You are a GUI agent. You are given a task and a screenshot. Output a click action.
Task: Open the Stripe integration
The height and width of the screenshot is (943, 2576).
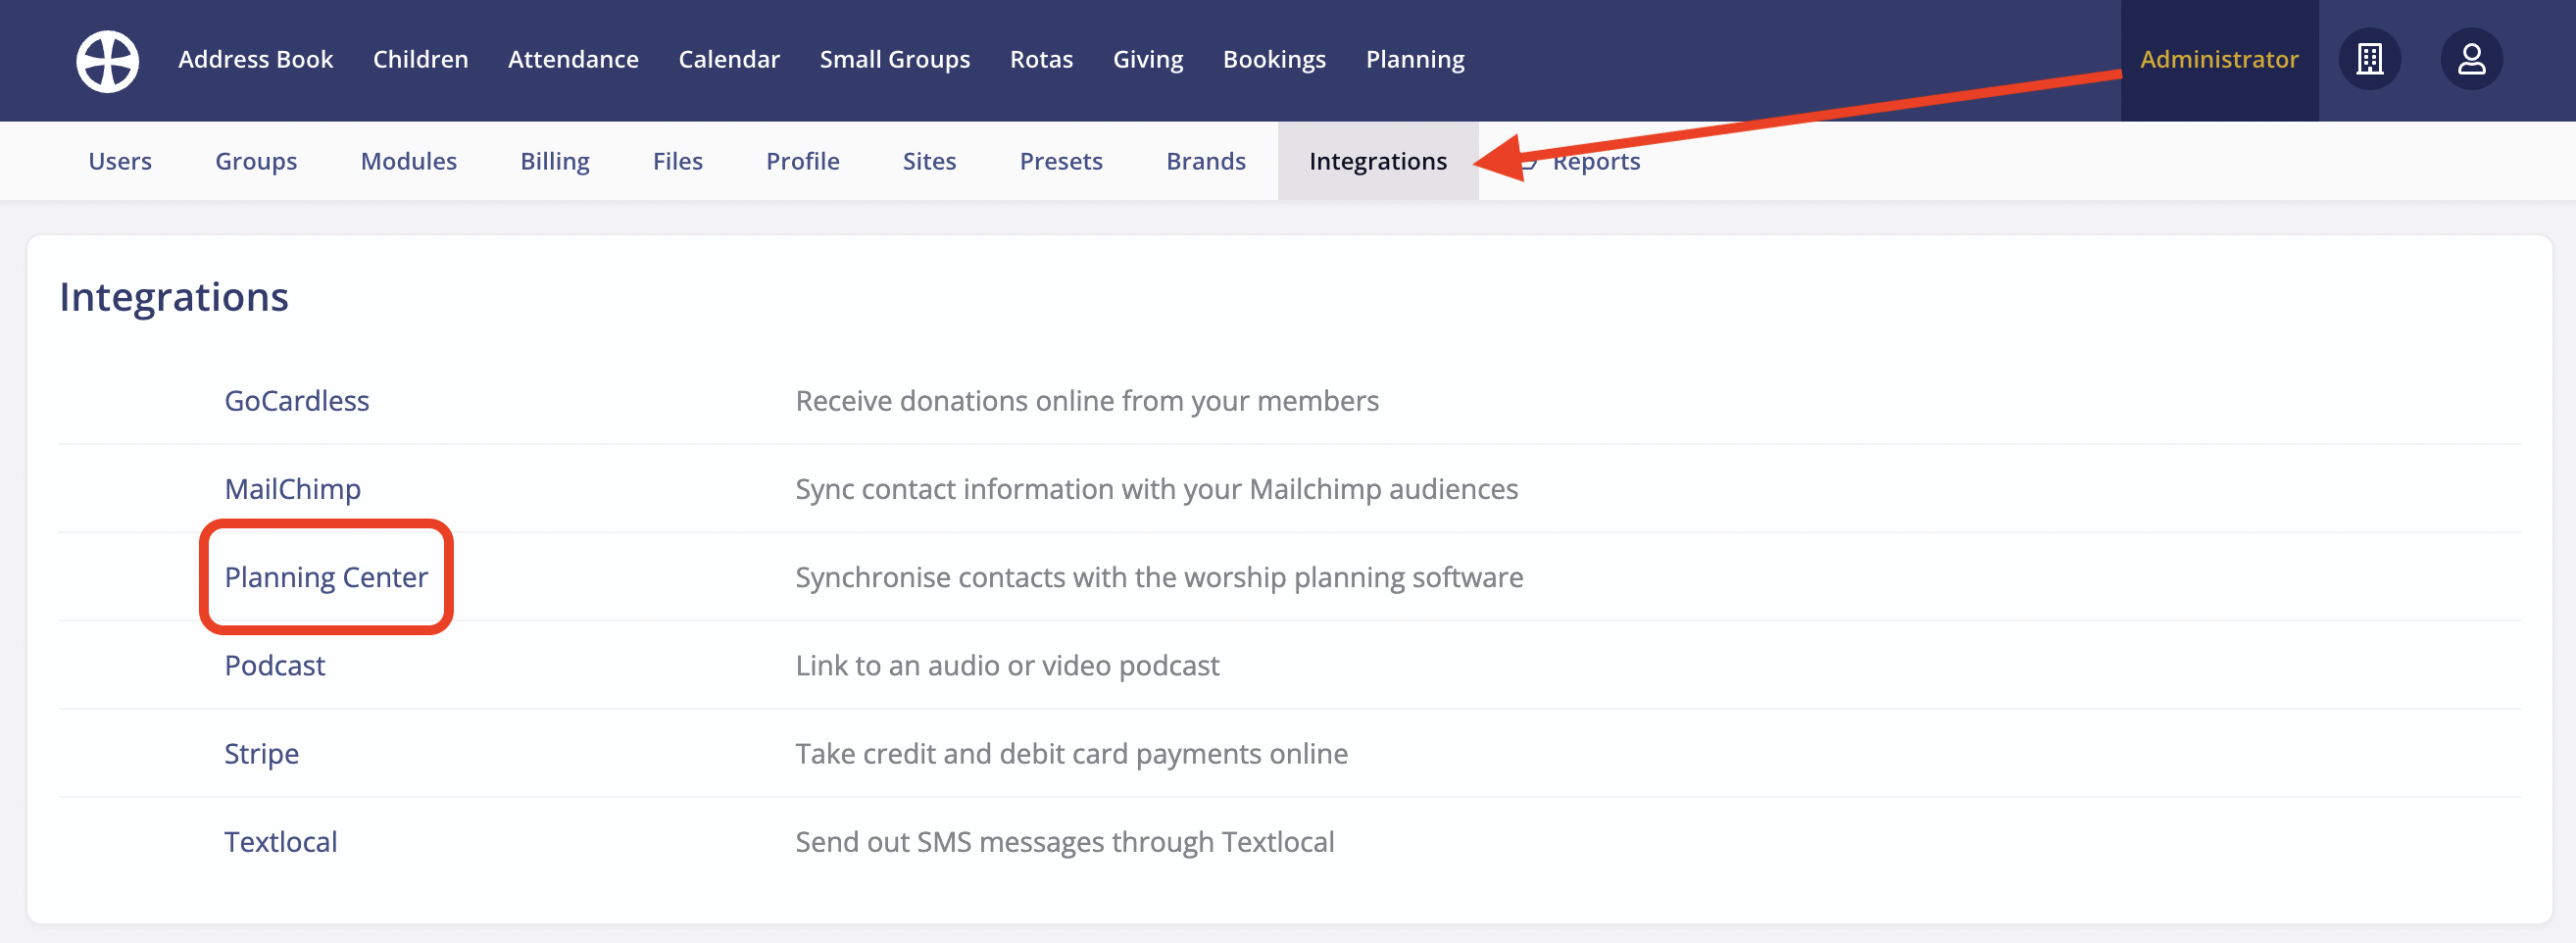(261, 753)
